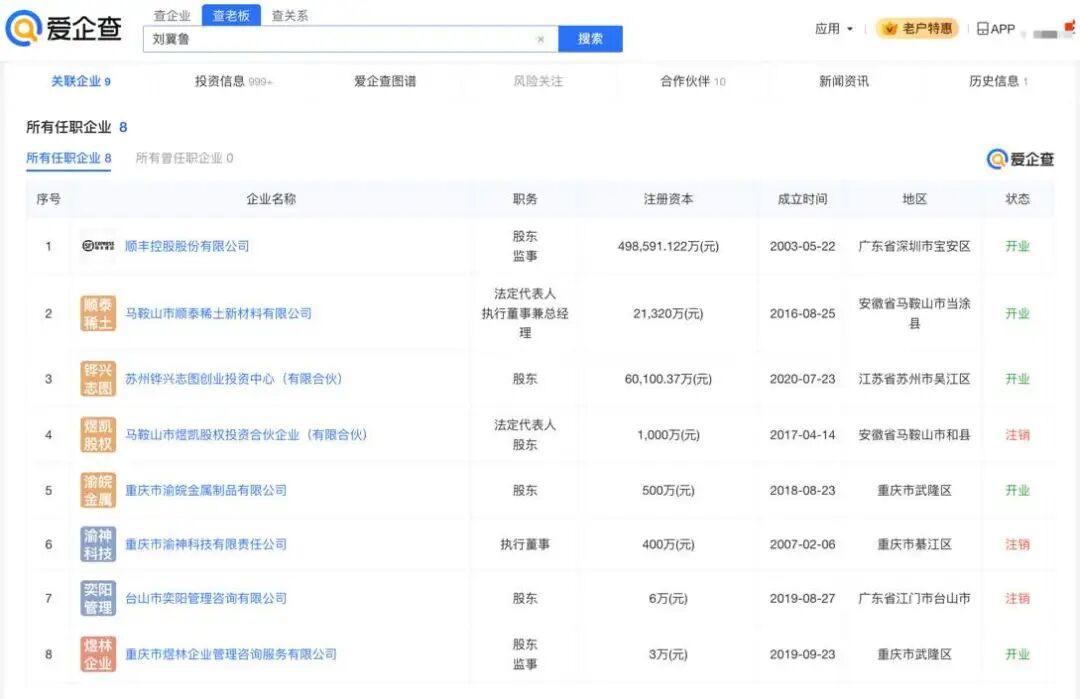Click the 奕阳管理 company logo icon

pyautogui.click(x=98, y=598)
